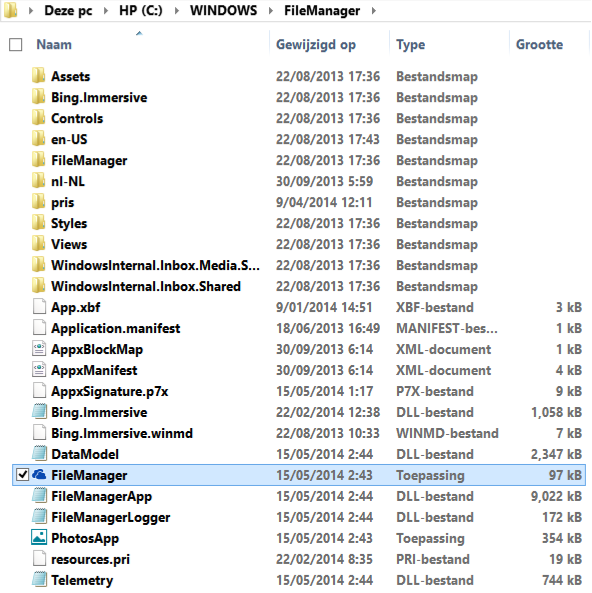
Task: Click the AppxManifest XML document icon
Action: (39, 369)
